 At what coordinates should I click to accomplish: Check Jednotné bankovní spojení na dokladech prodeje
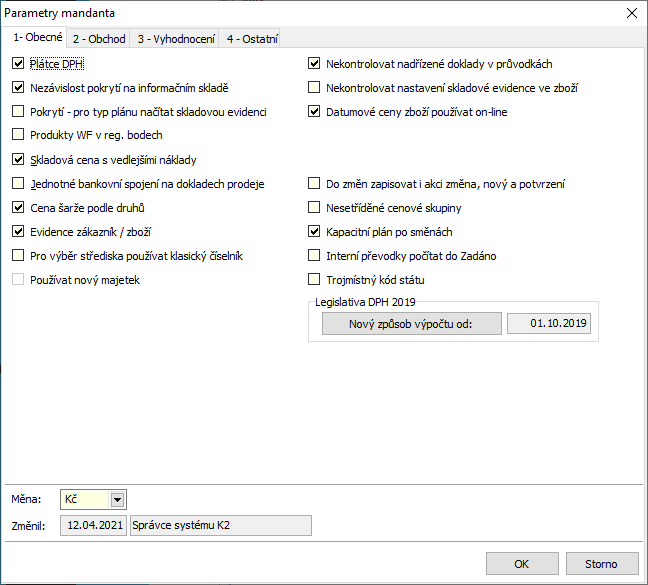(18, 183)
